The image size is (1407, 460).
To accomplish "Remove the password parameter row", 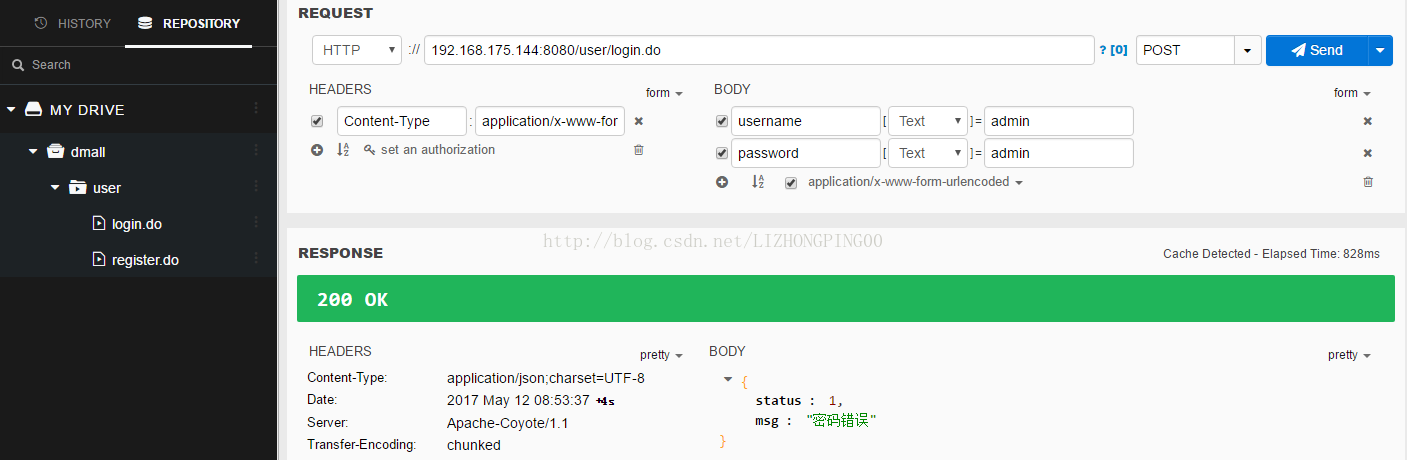I will point(1368,153).
